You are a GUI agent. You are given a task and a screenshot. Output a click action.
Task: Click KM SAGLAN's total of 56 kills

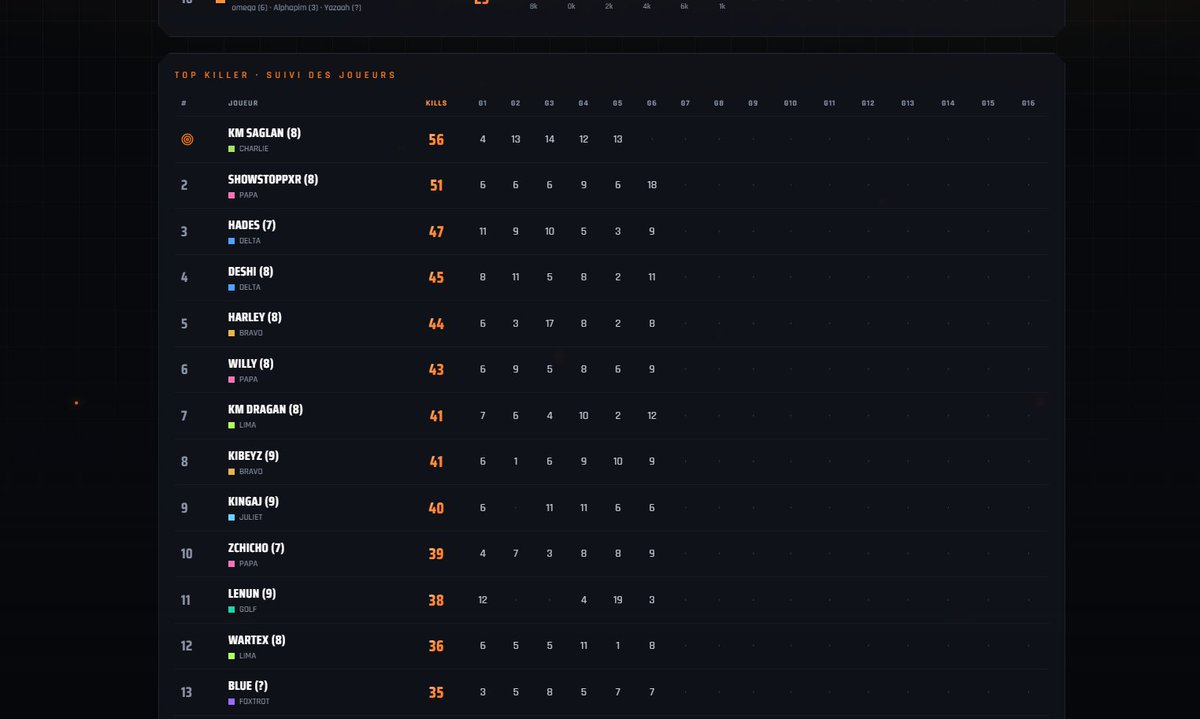click(x=436, y=140)
